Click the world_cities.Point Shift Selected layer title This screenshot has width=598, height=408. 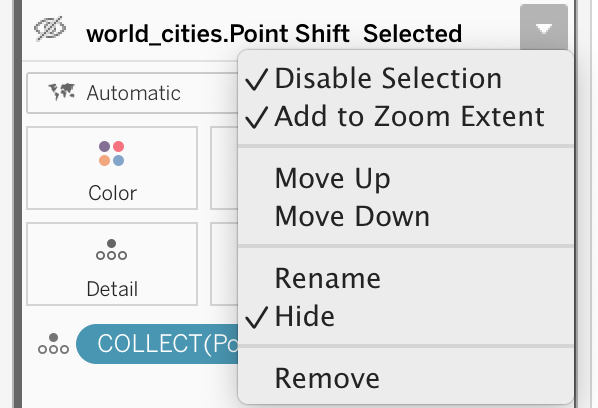click(x=274, y=34)
